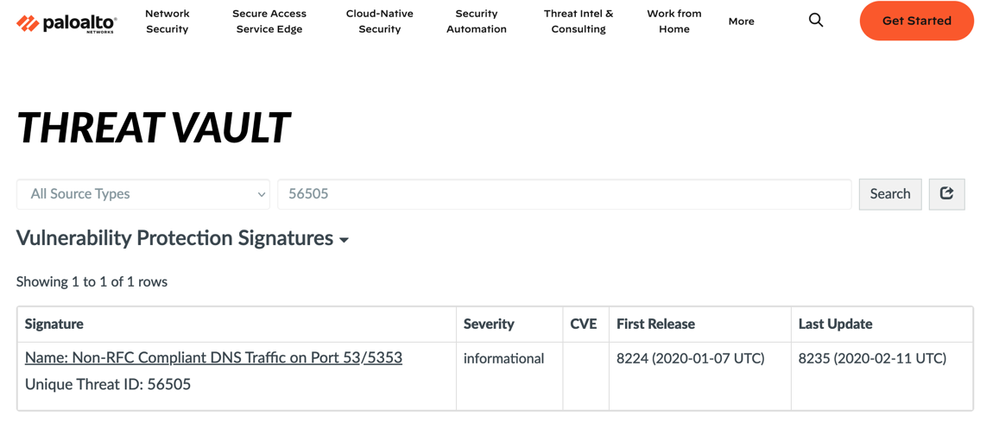Open the Work from Home menu
The image size is (999, 441).
(674, 21)
